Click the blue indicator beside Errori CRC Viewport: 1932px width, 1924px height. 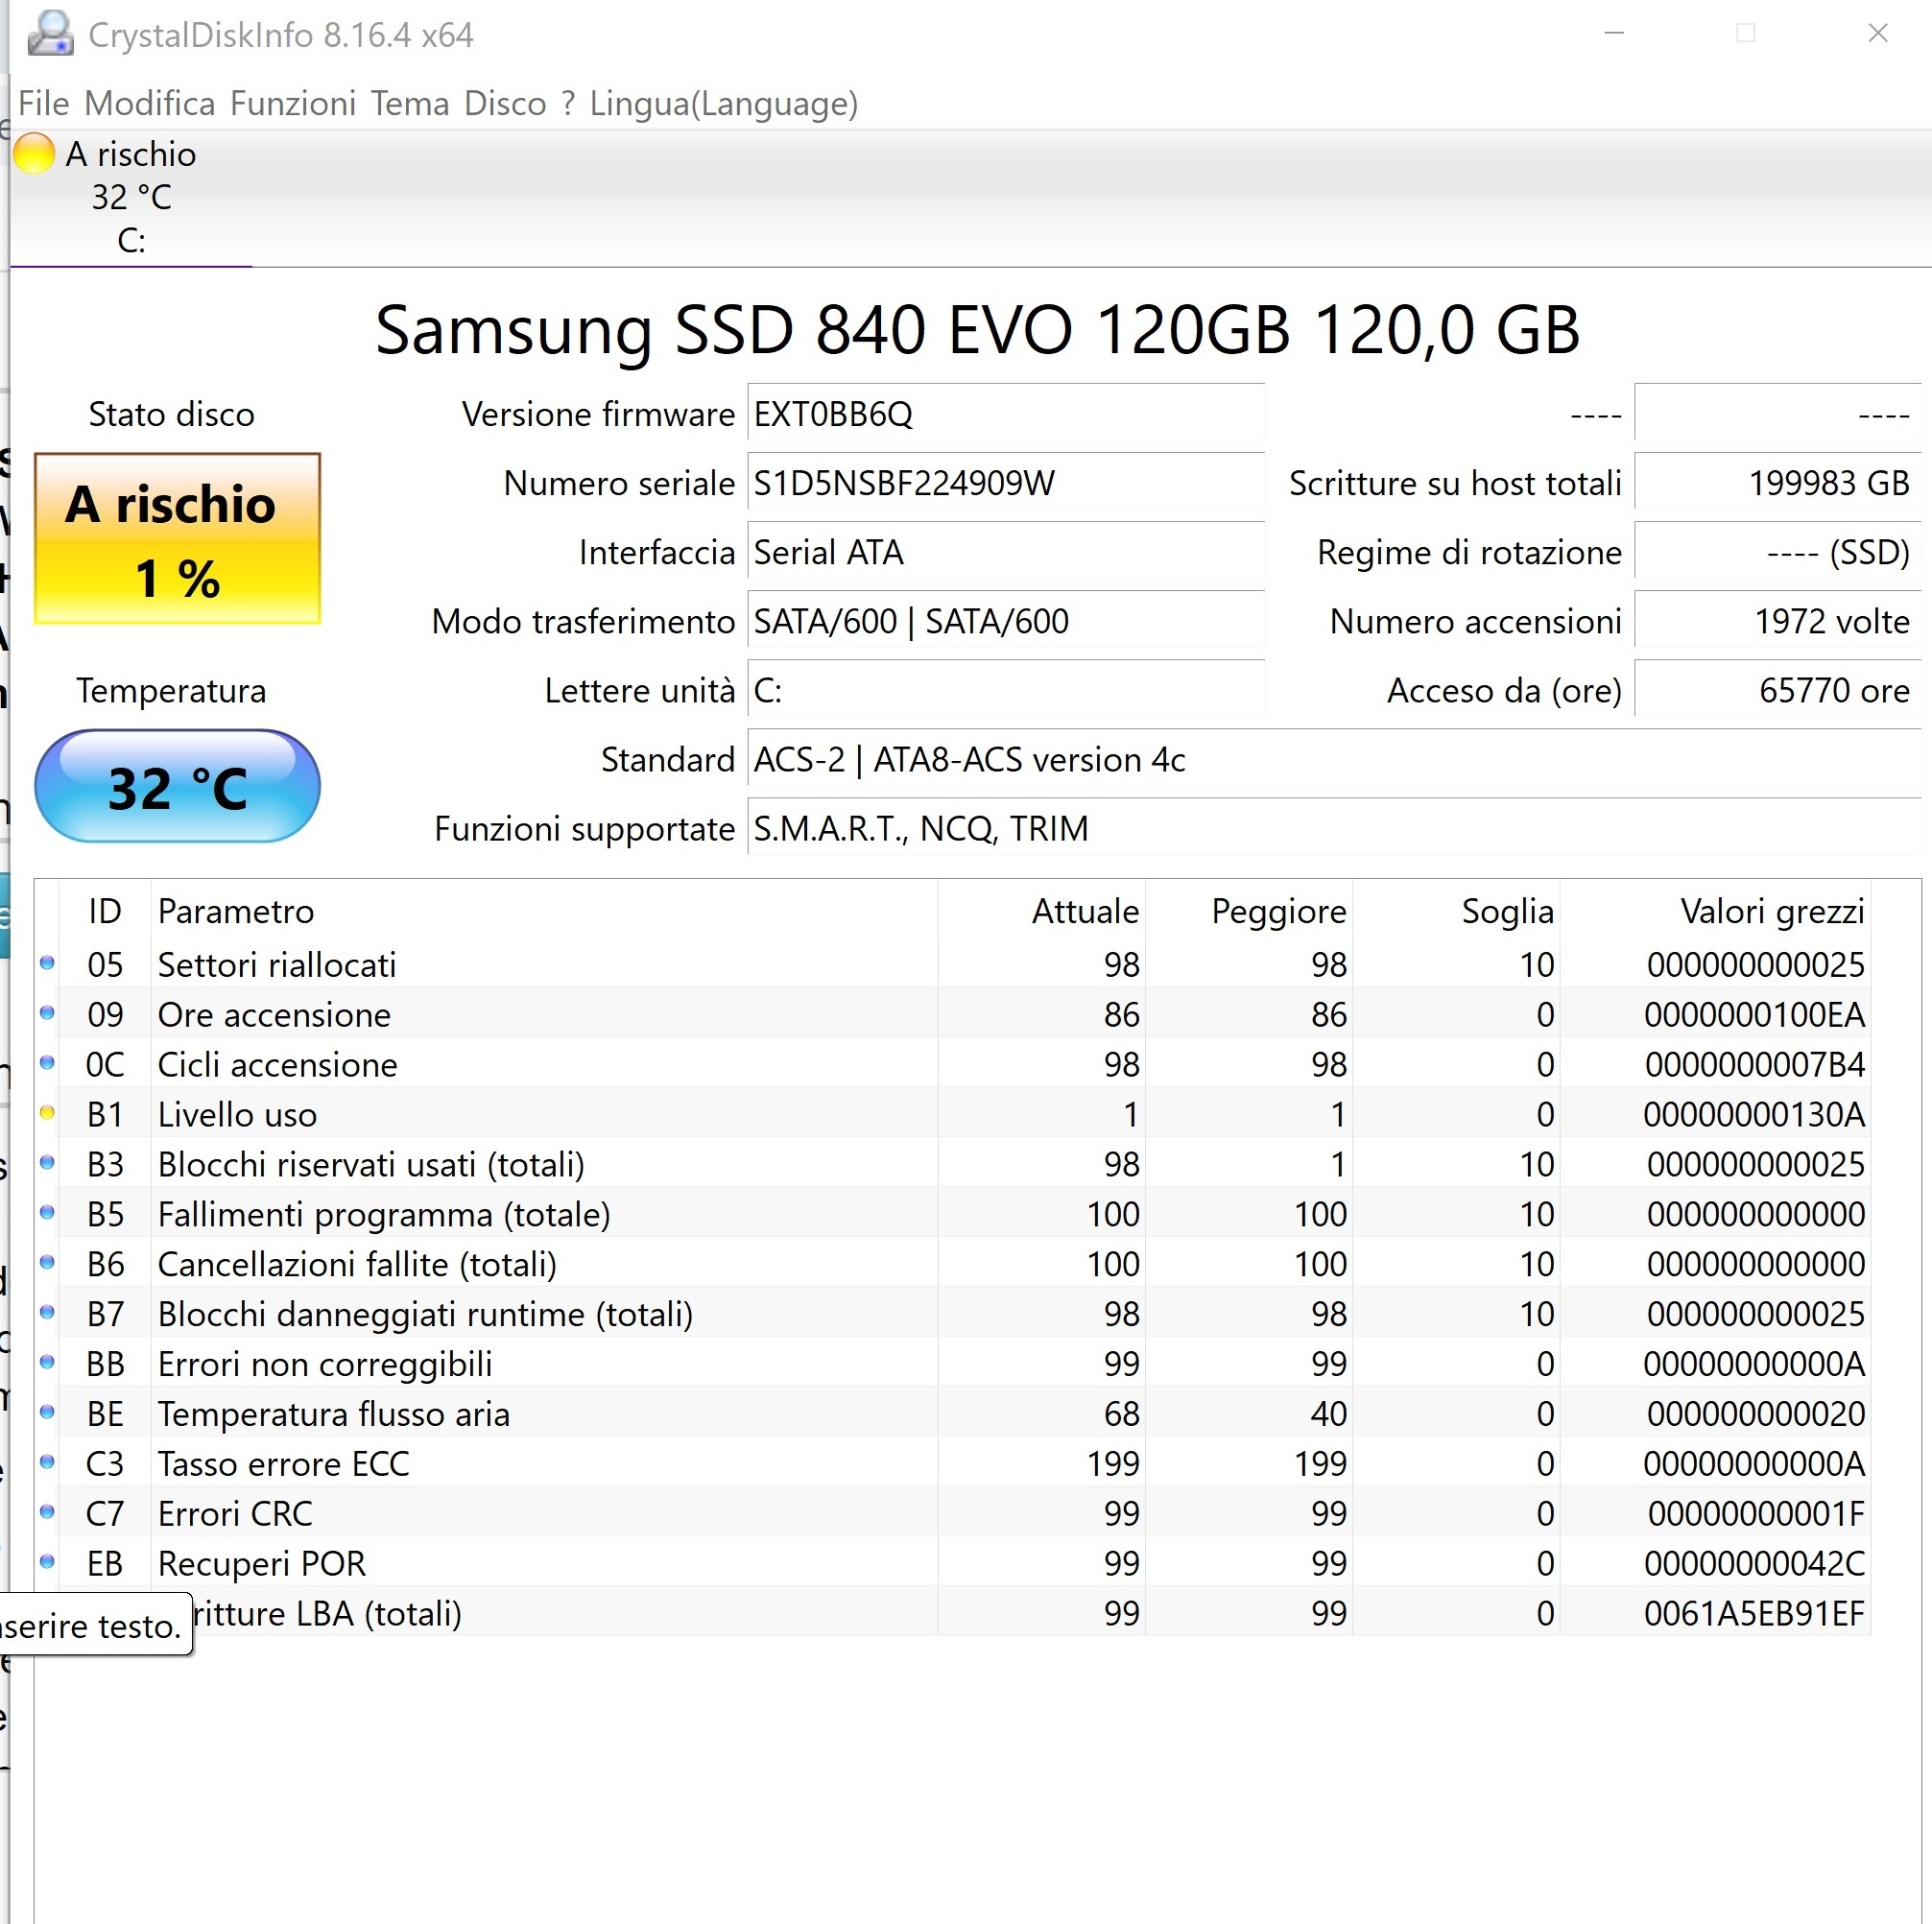click(x=47, y=1511)
